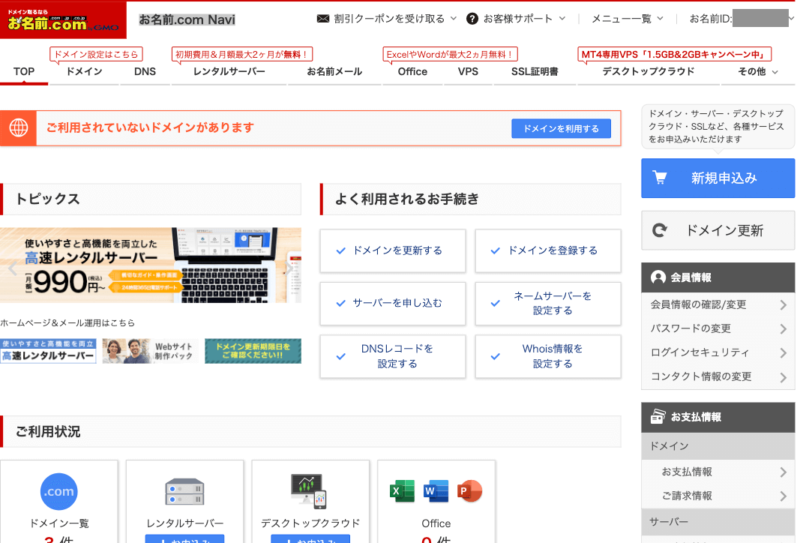The width and height of the screenshot is (800, 543).
Task: Click the 初期費用＆月額最大2ヶ月が無料 callout
Action: 242,54
